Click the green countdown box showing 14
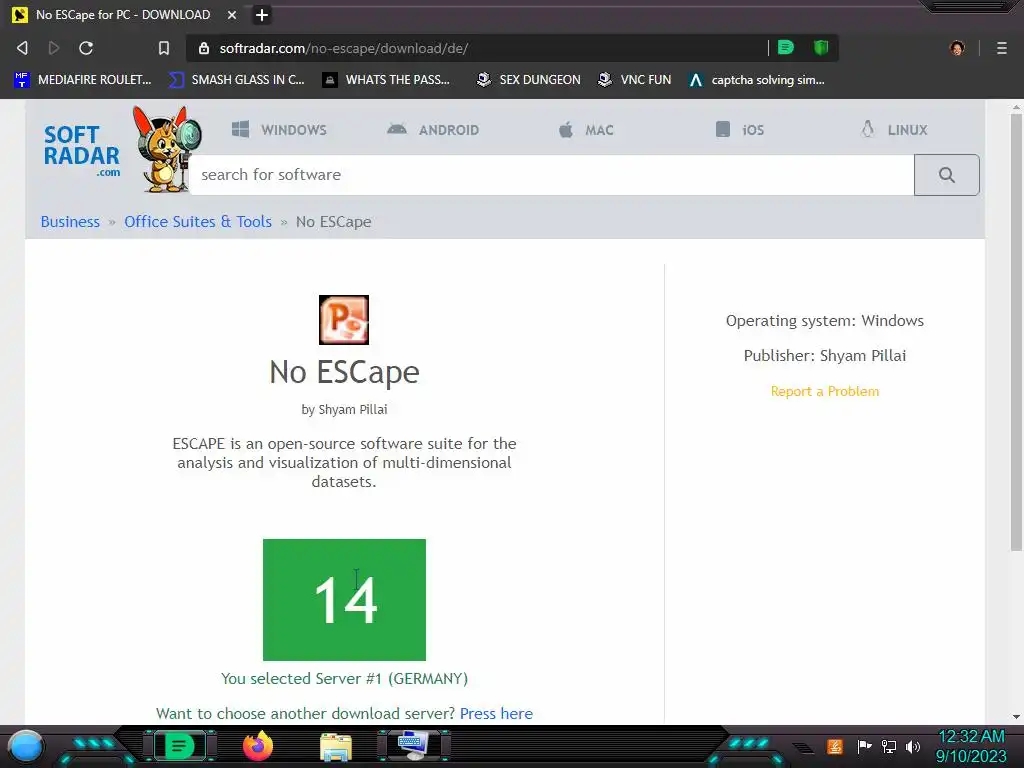1024x768 pixels. 344,600
